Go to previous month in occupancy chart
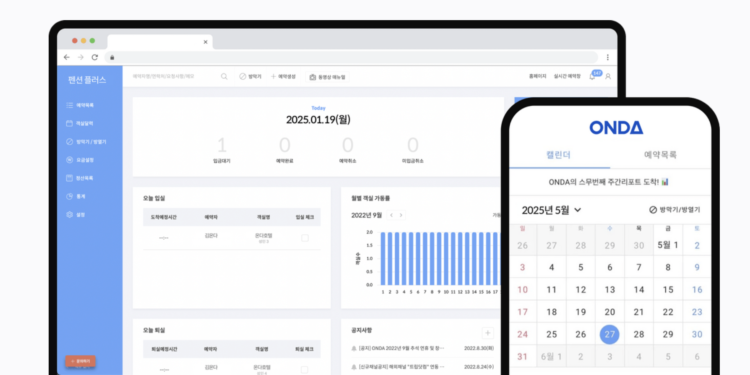 tap(391, 215)
